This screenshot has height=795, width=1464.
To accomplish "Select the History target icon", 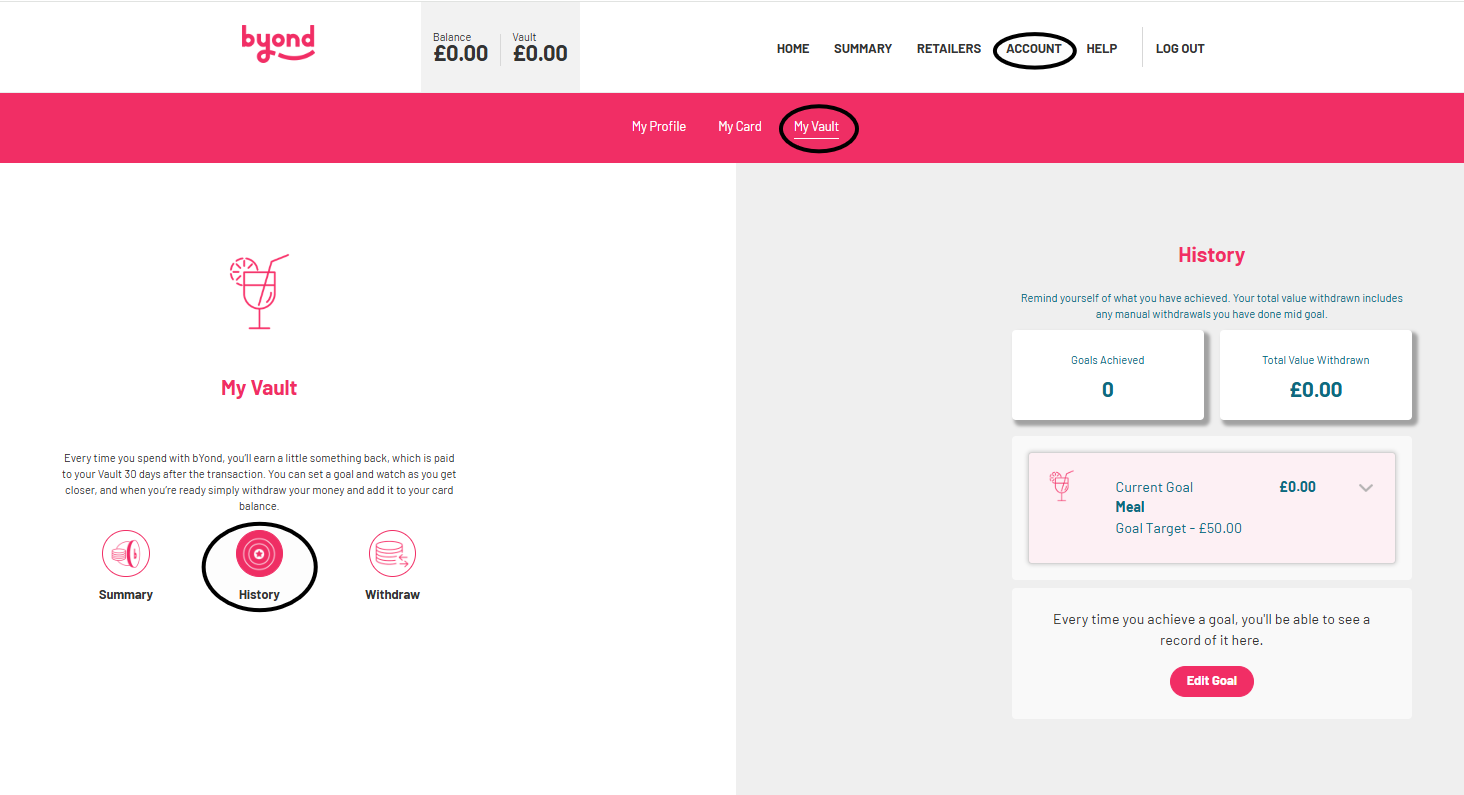I will pyautogui.click(x=259, y=553).
